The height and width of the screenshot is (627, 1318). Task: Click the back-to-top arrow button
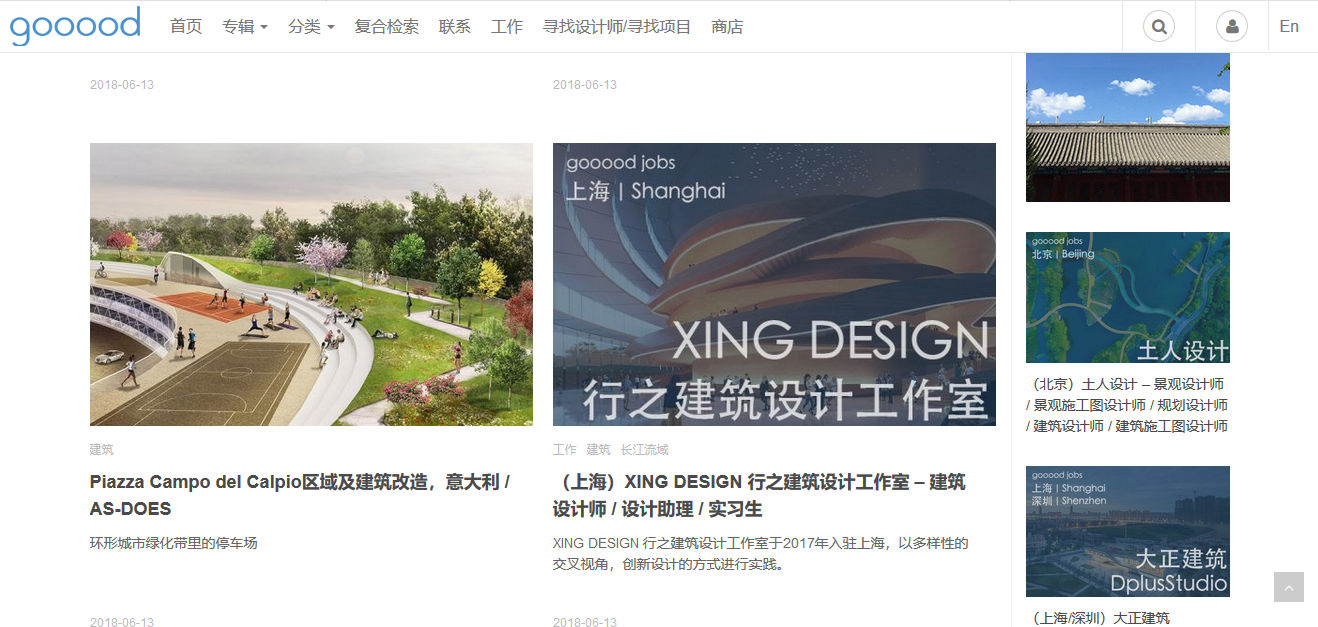click(1289, 587)
